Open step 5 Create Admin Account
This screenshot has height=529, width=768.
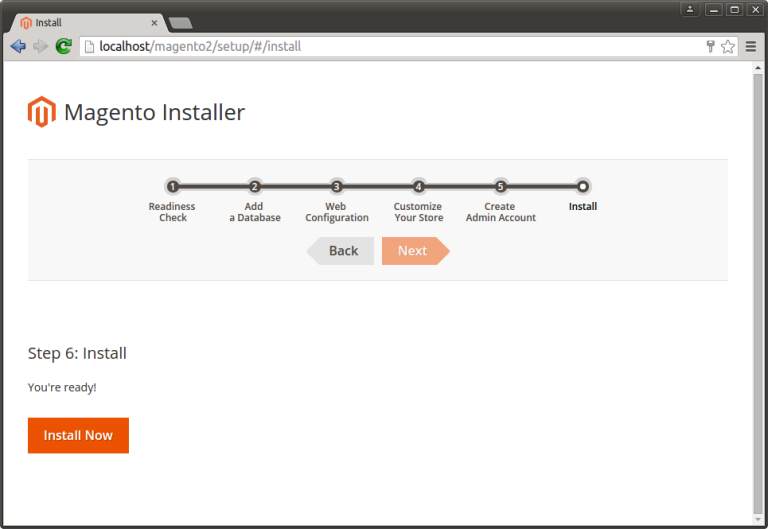tap(500, 186)
